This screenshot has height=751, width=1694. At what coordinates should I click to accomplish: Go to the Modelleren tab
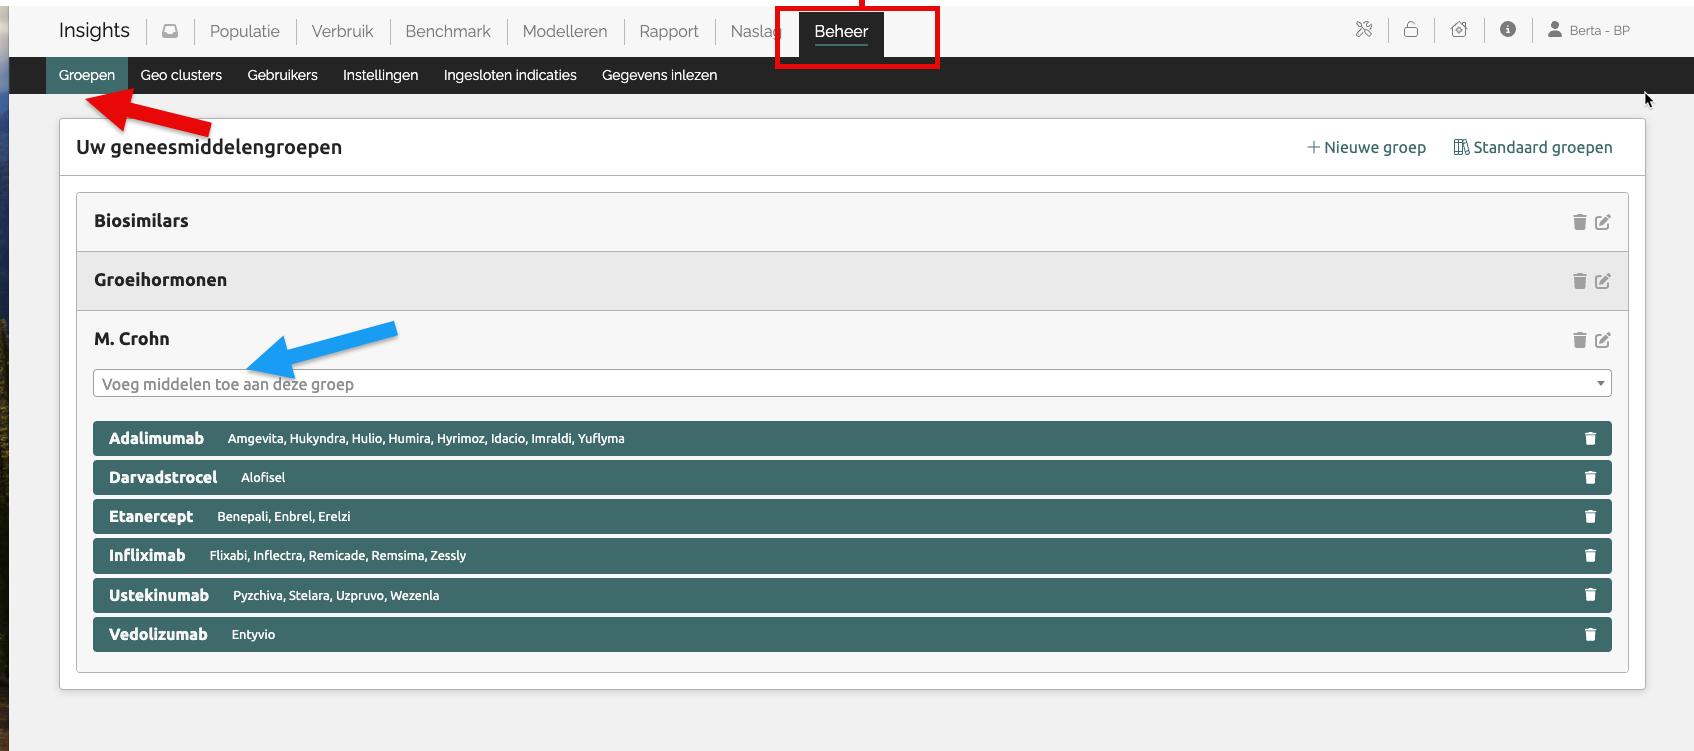(565, 31)
